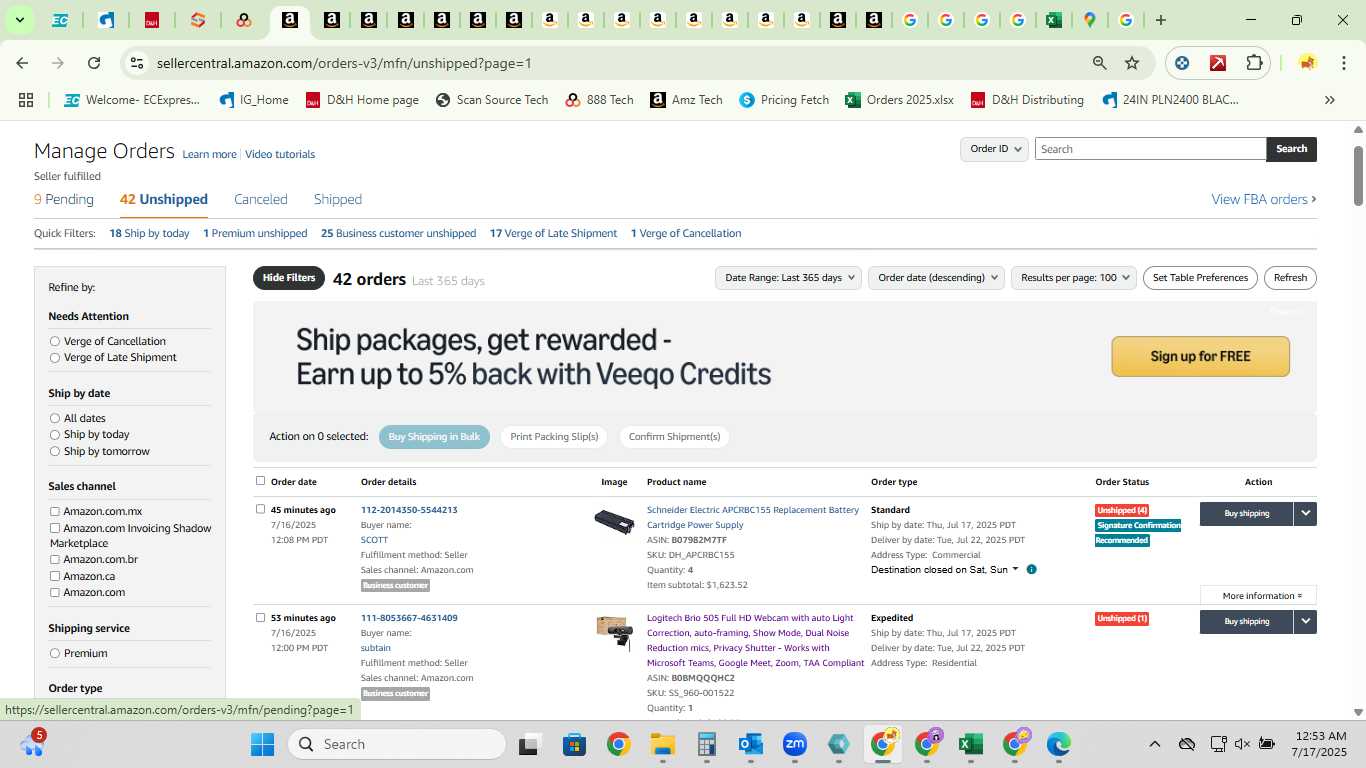Open the 888 Tech bookmark
The image size is (1366, 768).
click(599, 100)
